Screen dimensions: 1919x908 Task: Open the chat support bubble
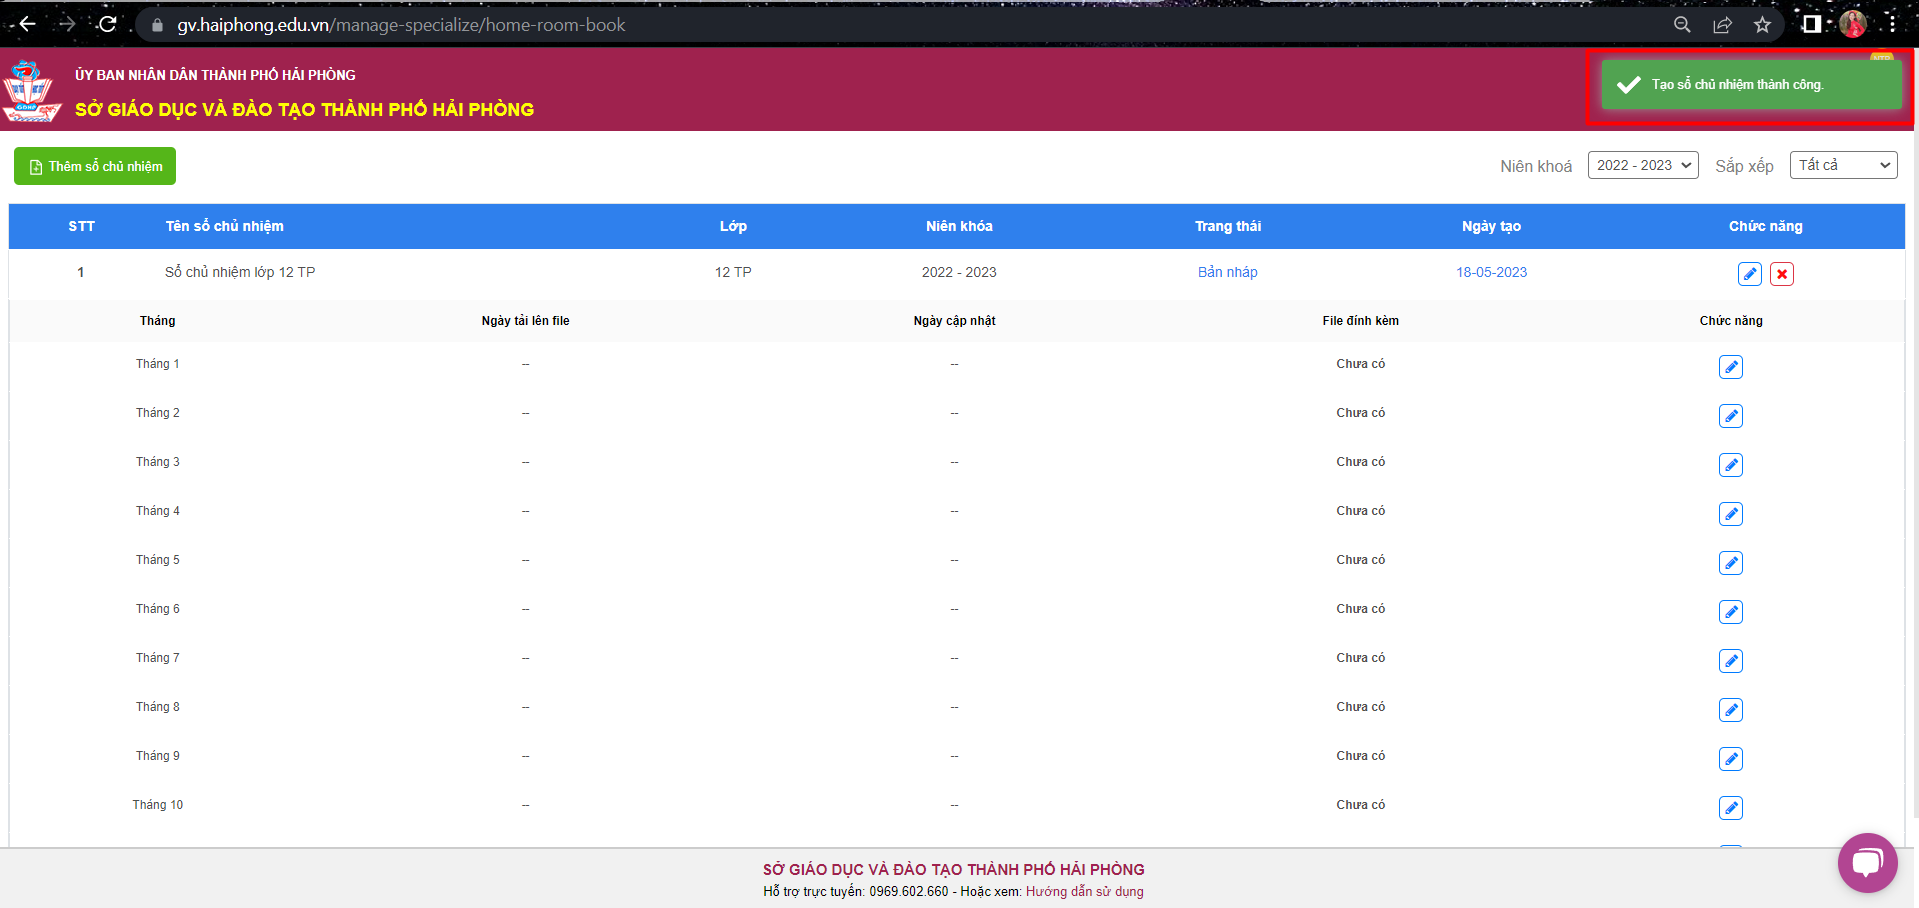[x=1866, y=862]
